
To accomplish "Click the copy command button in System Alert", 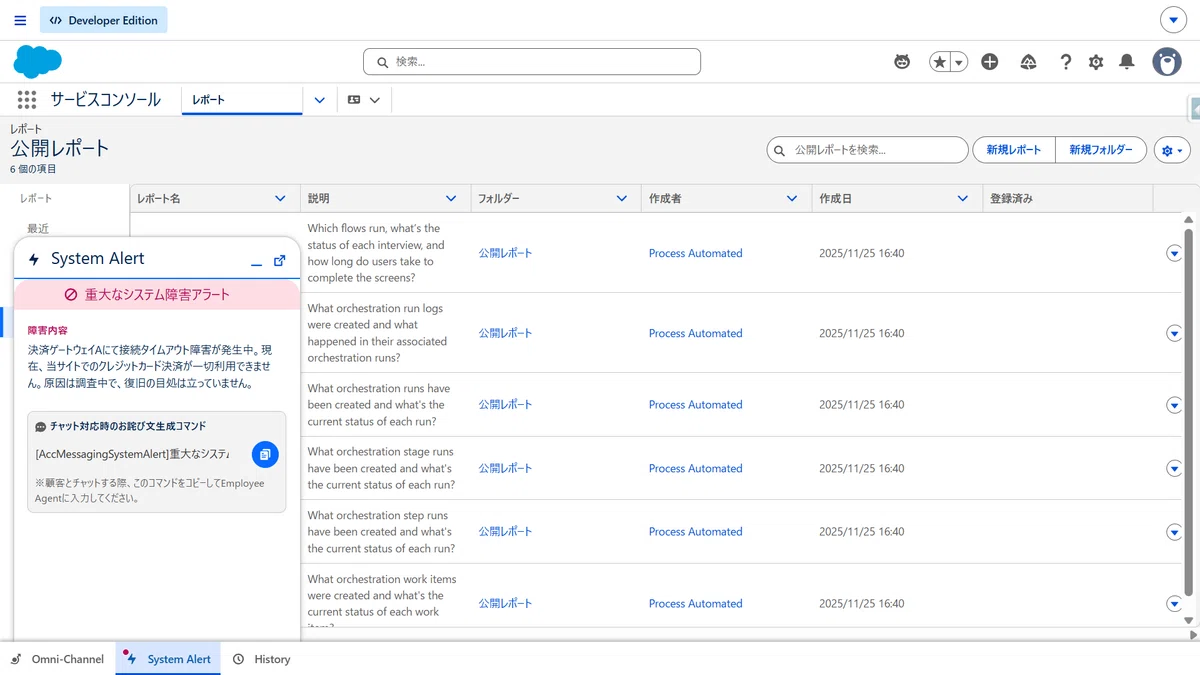I will (x=265, y=454).
